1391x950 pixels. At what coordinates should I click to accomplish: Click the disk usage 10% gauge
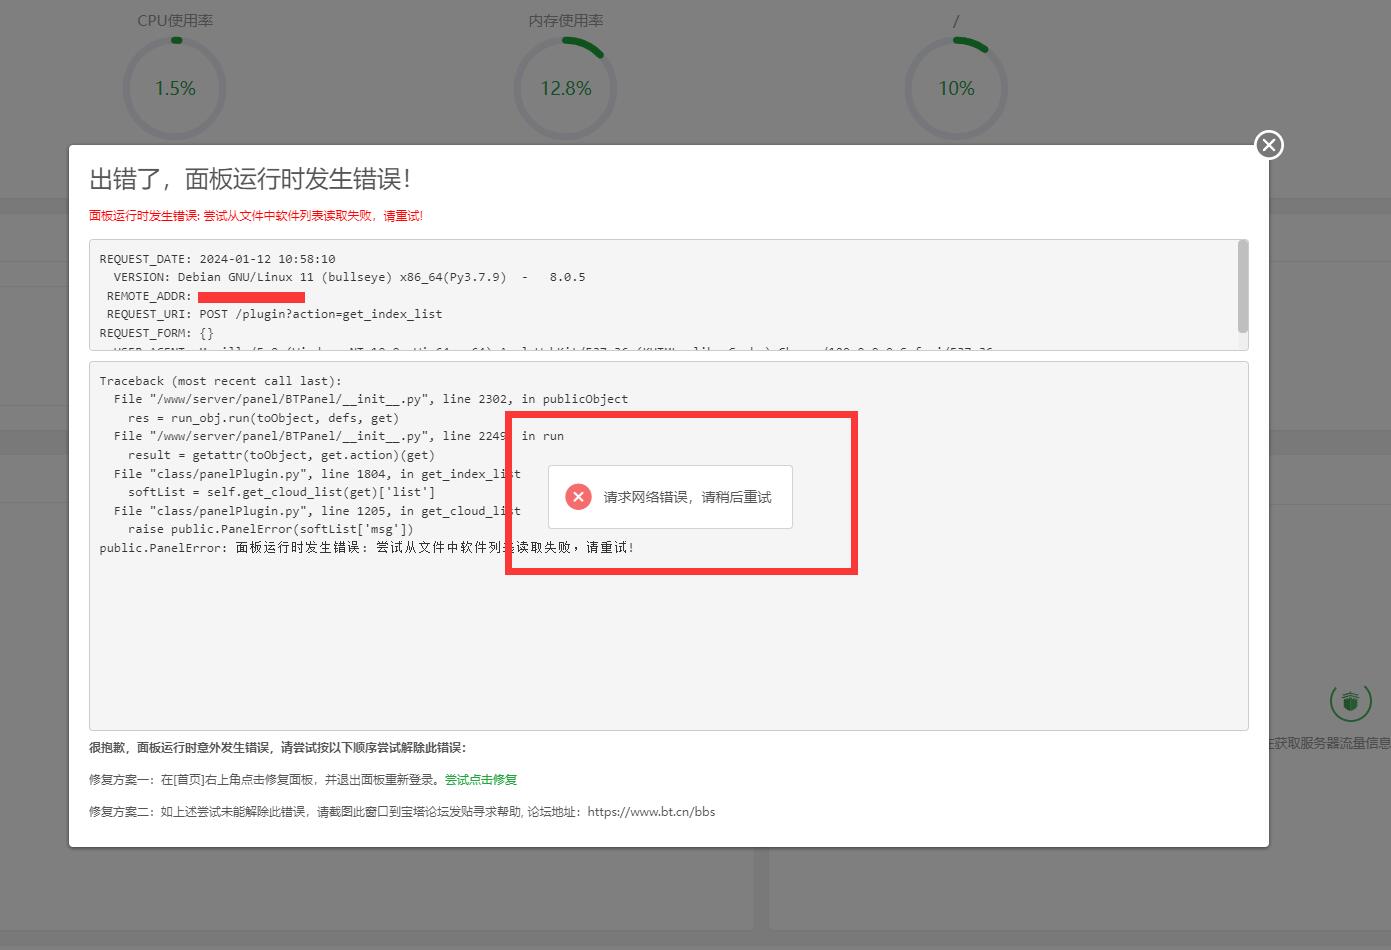(956, 89)
